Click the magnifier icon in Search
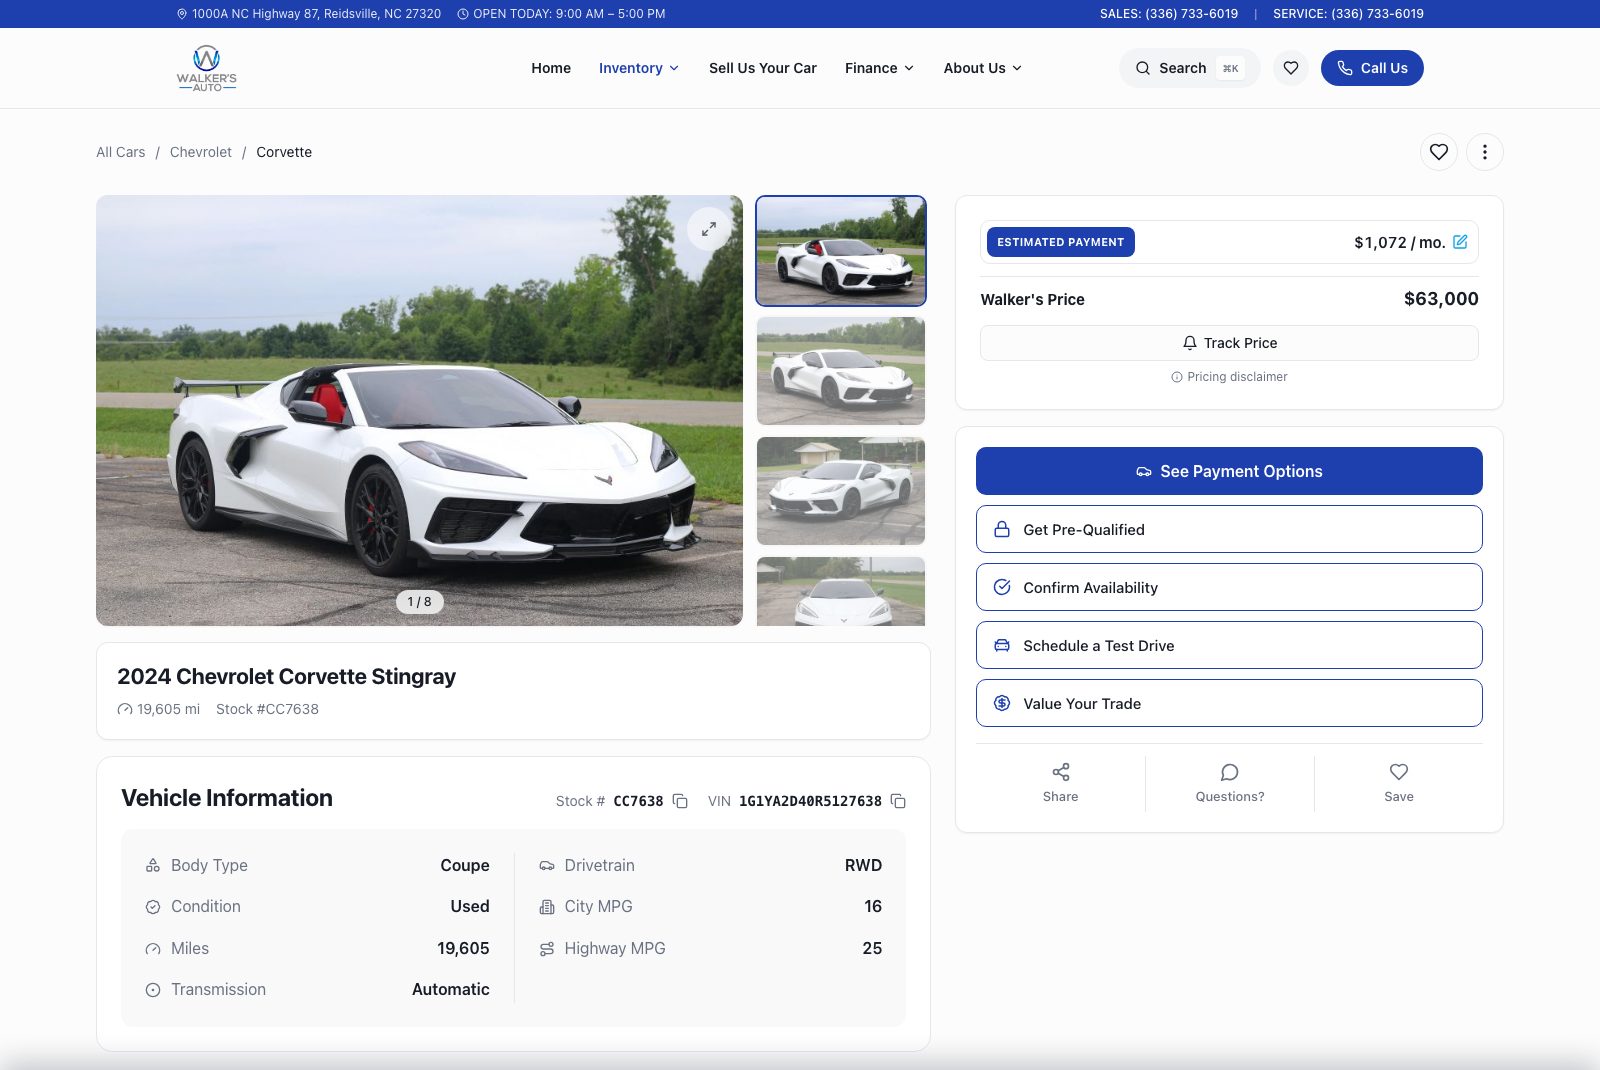The image size is (1600, 1070). click(x=1143, y=68)
